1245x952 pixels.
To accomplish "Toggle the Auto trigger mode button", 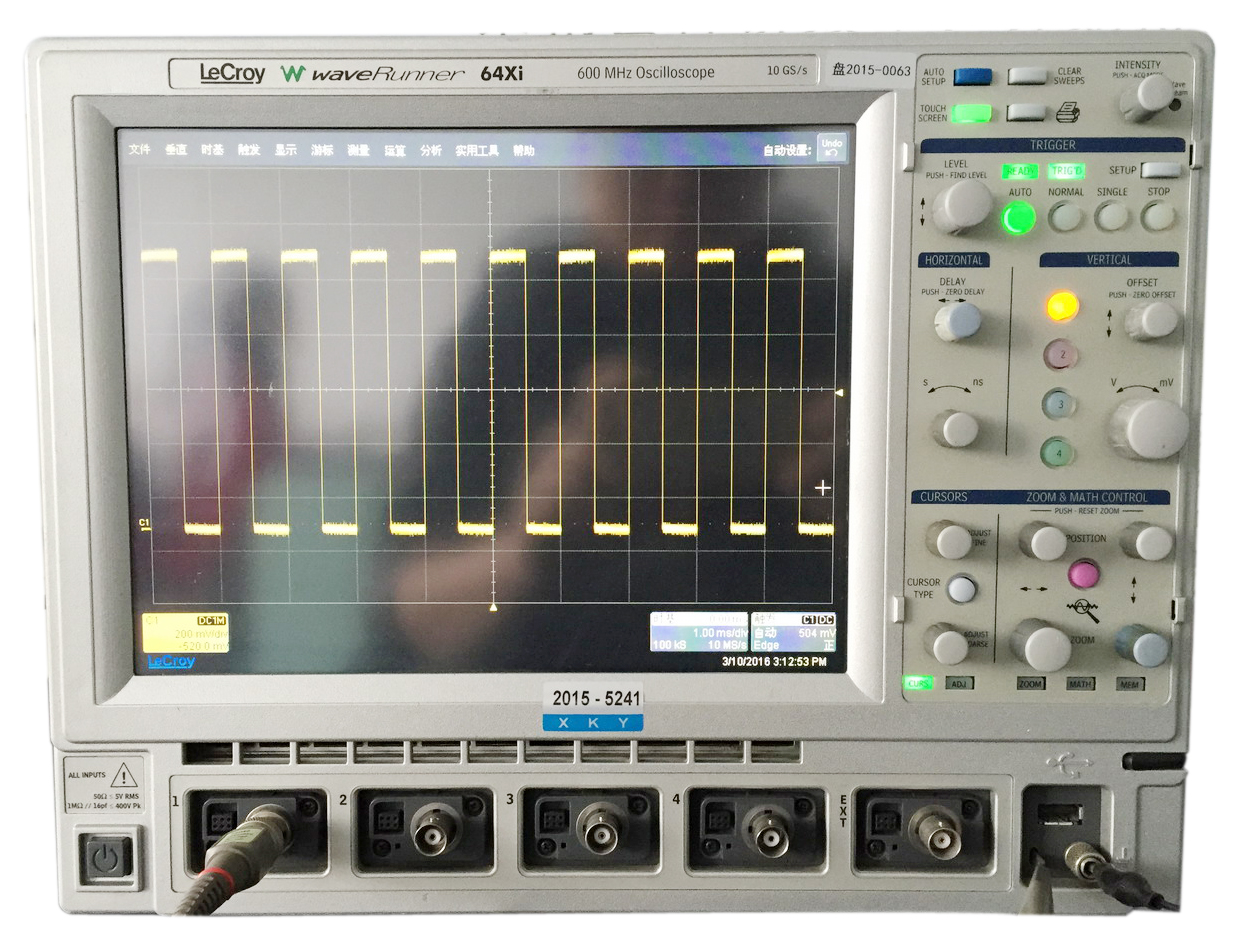I will (1019, 217).
